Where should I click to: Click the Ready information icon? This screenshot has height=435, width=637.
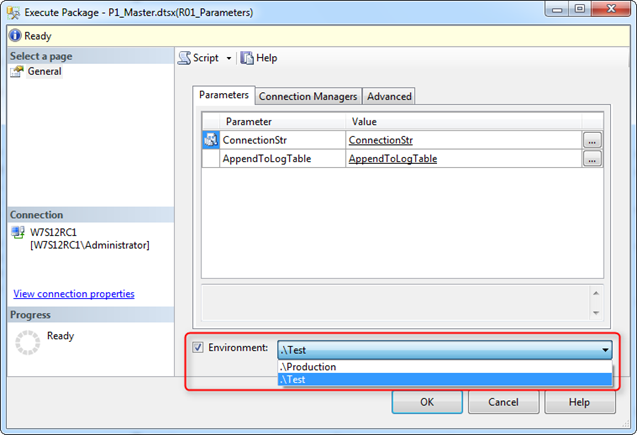coord(12,34)
